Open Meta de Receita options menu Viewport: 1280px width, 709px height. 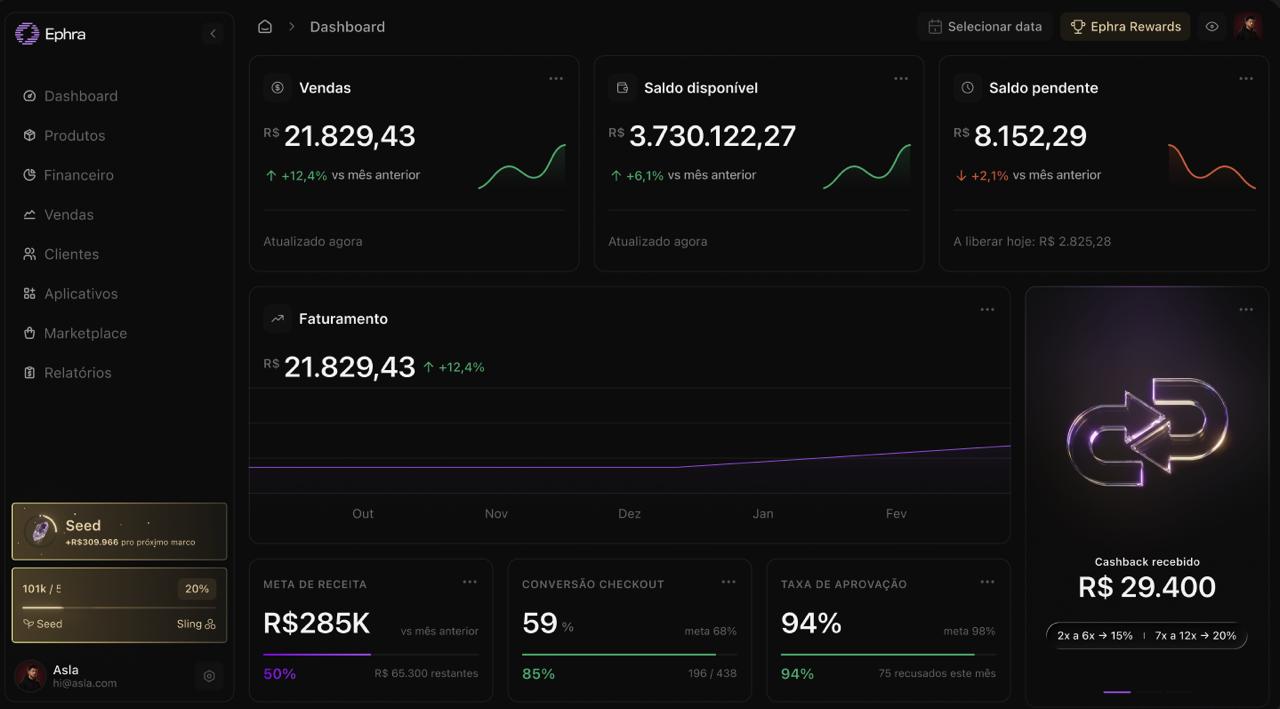click(x=470, y=581)
